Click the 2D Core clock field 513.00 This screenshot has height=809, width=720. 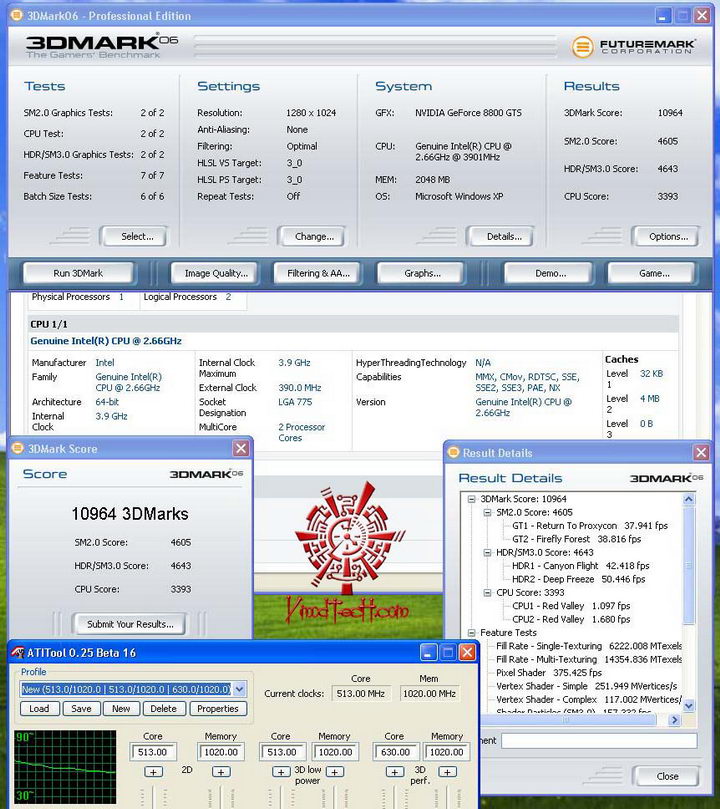(x=153, y=752)
